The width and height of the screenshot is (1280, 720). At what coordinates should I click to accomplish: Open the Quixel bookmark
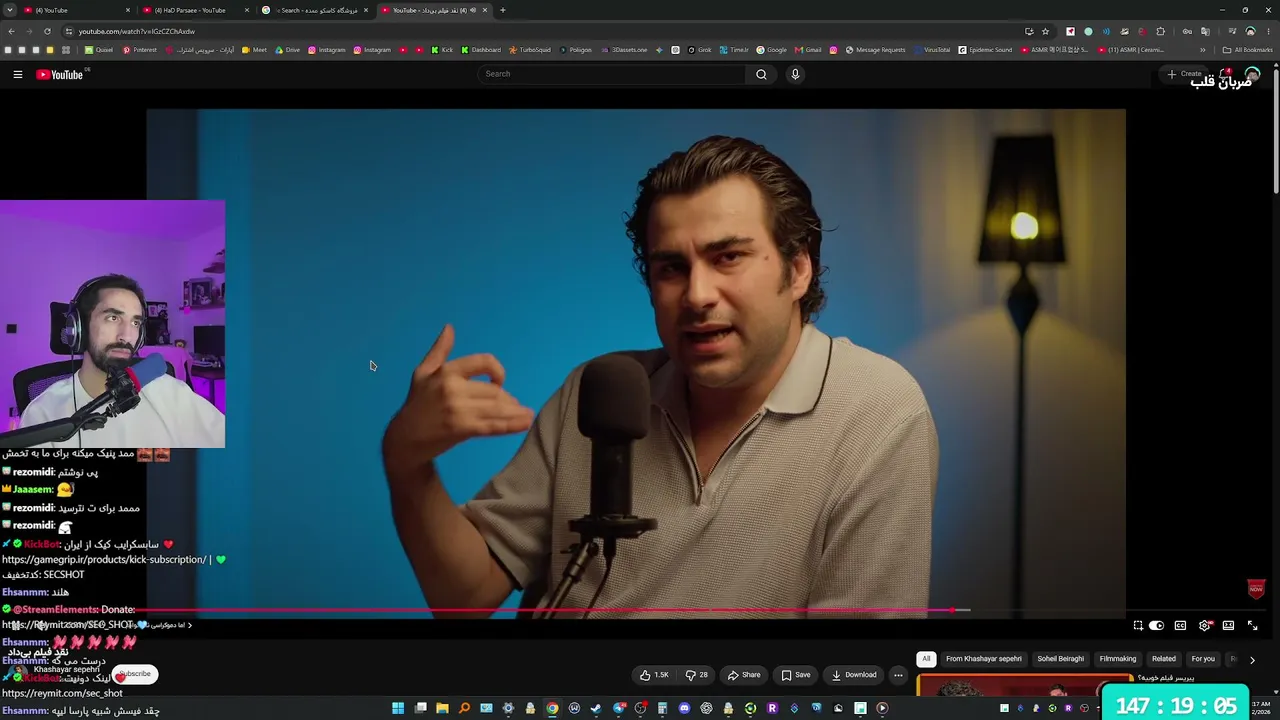click(x=99, y=50)
